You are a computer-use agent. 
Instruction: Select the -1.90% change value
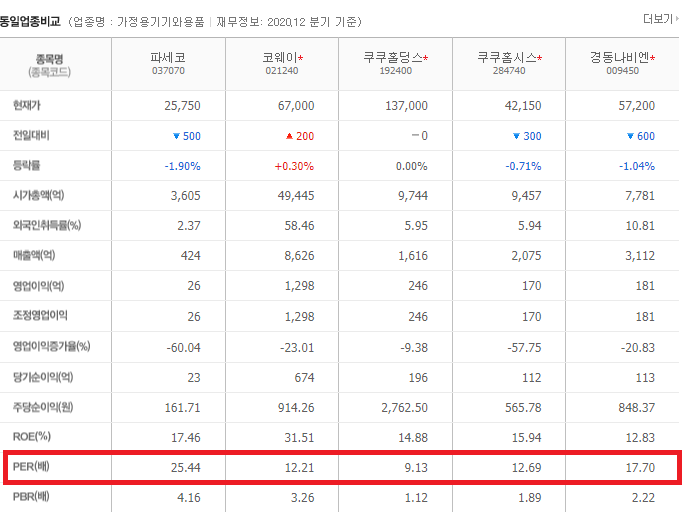click(x=182, y=166)
